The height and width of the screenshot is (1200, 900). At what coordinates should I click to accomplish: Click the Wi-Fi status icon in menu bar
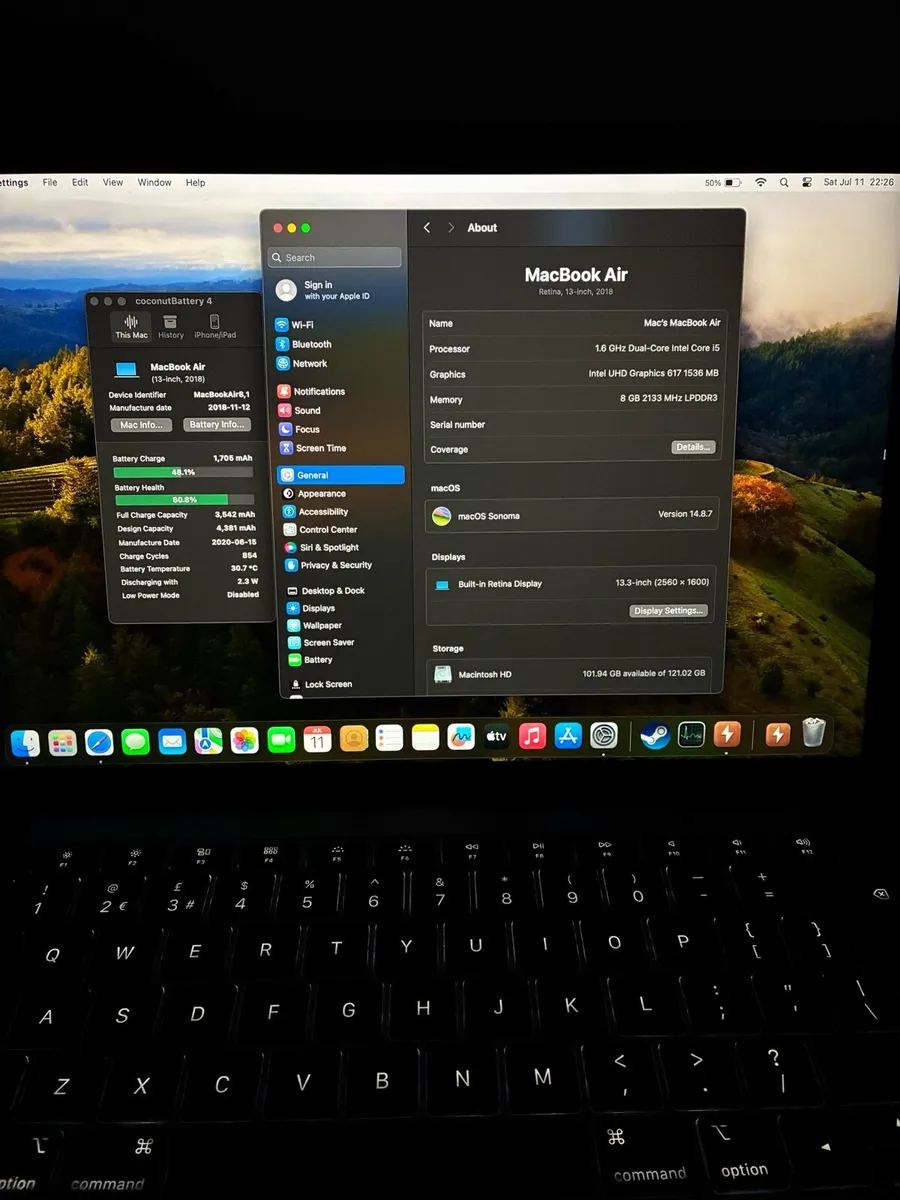761,183
